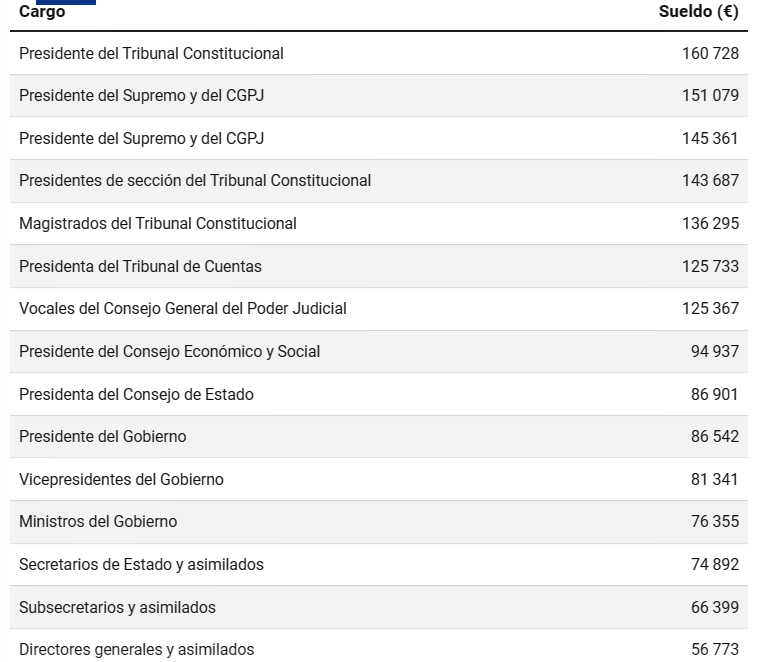Select Subsecretarios y asimilados row
Viewport: 760px width, 662px height.
click(x=379, y=607)
